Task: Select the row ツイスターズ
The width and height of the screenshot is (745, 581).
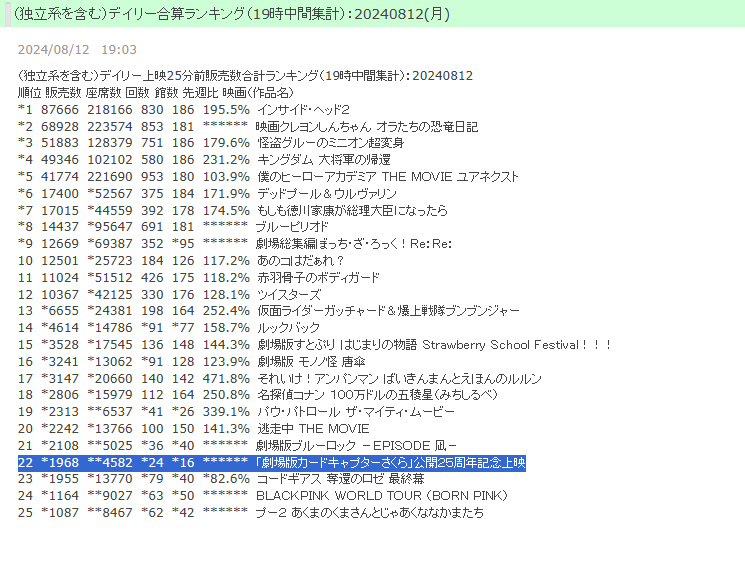Action: tap(170, 295)
